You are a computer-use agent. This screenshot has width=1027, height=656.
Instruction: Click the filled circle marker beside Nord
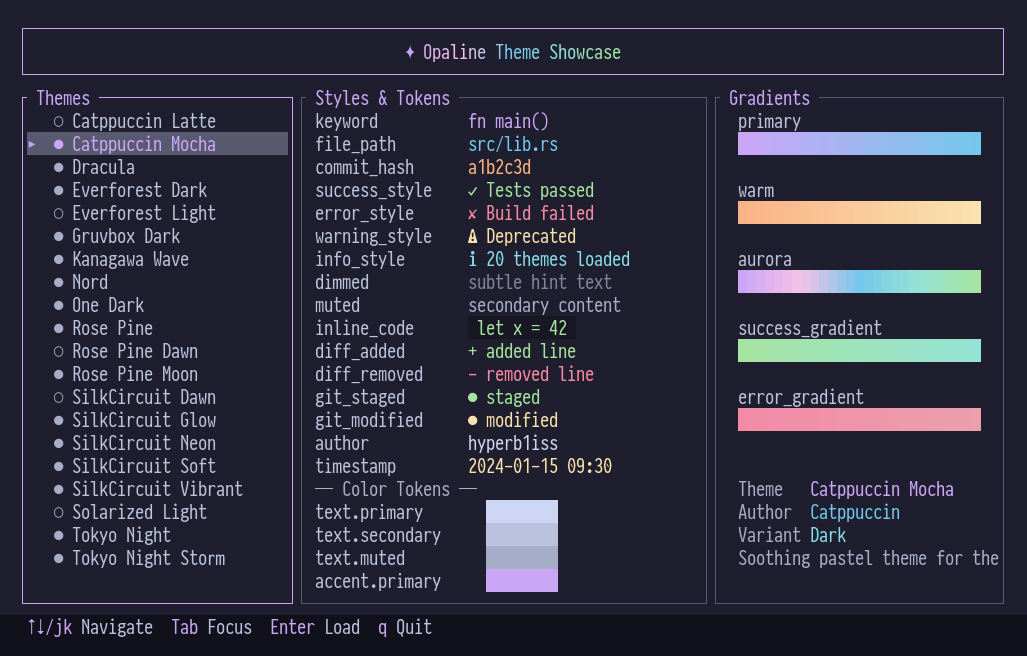coord(58,283)
